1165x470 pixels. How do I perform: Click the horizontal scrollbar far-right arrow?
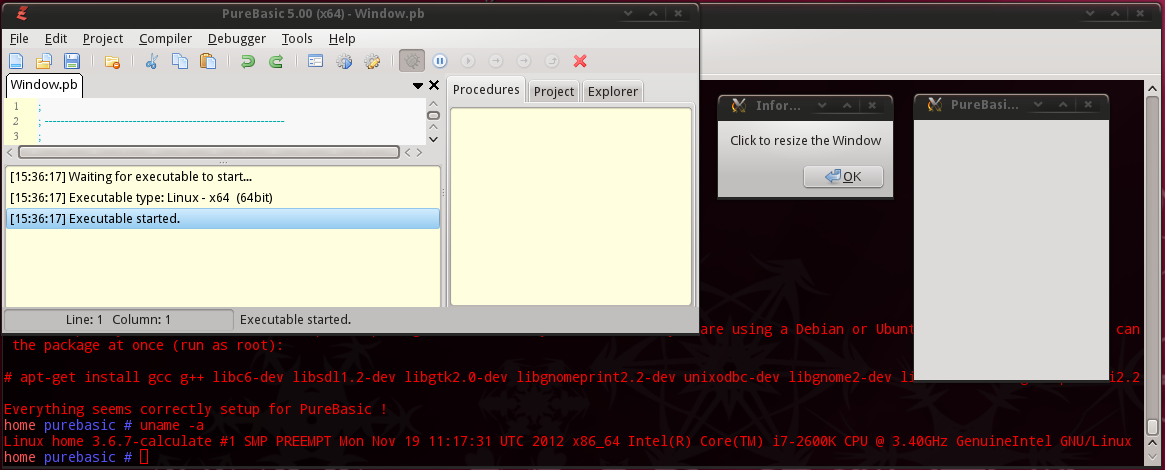coord(419,152)
